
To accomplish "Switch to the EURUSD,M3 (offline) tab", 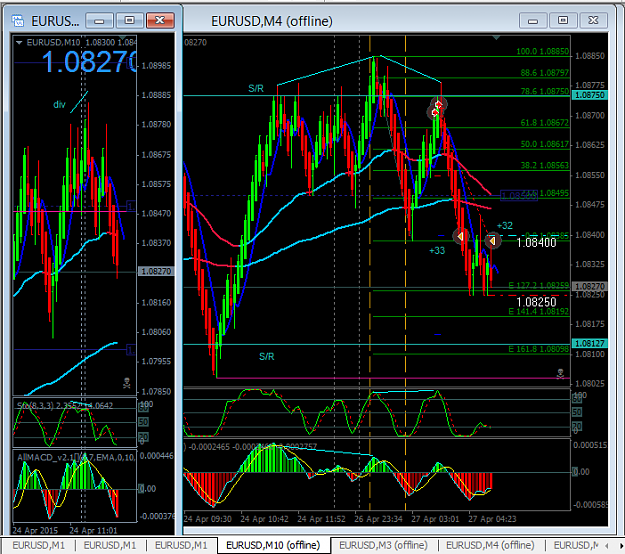I will click(x=383, y=545).
